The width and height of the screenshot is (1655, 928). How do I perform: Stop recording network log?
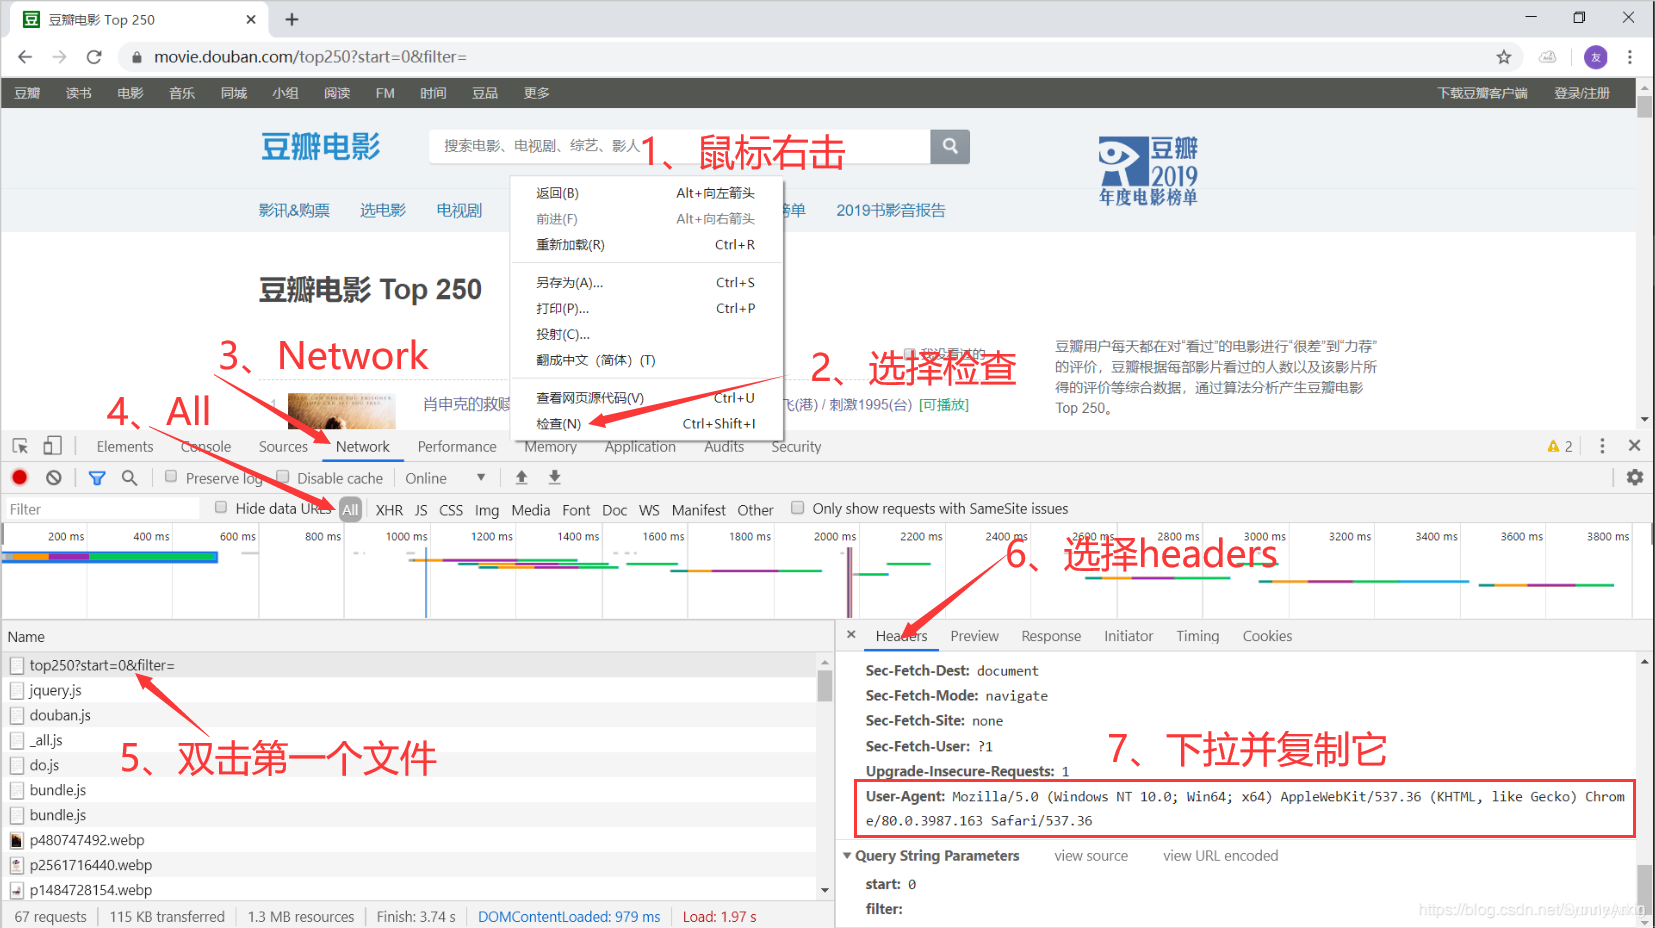coord(19,477)
